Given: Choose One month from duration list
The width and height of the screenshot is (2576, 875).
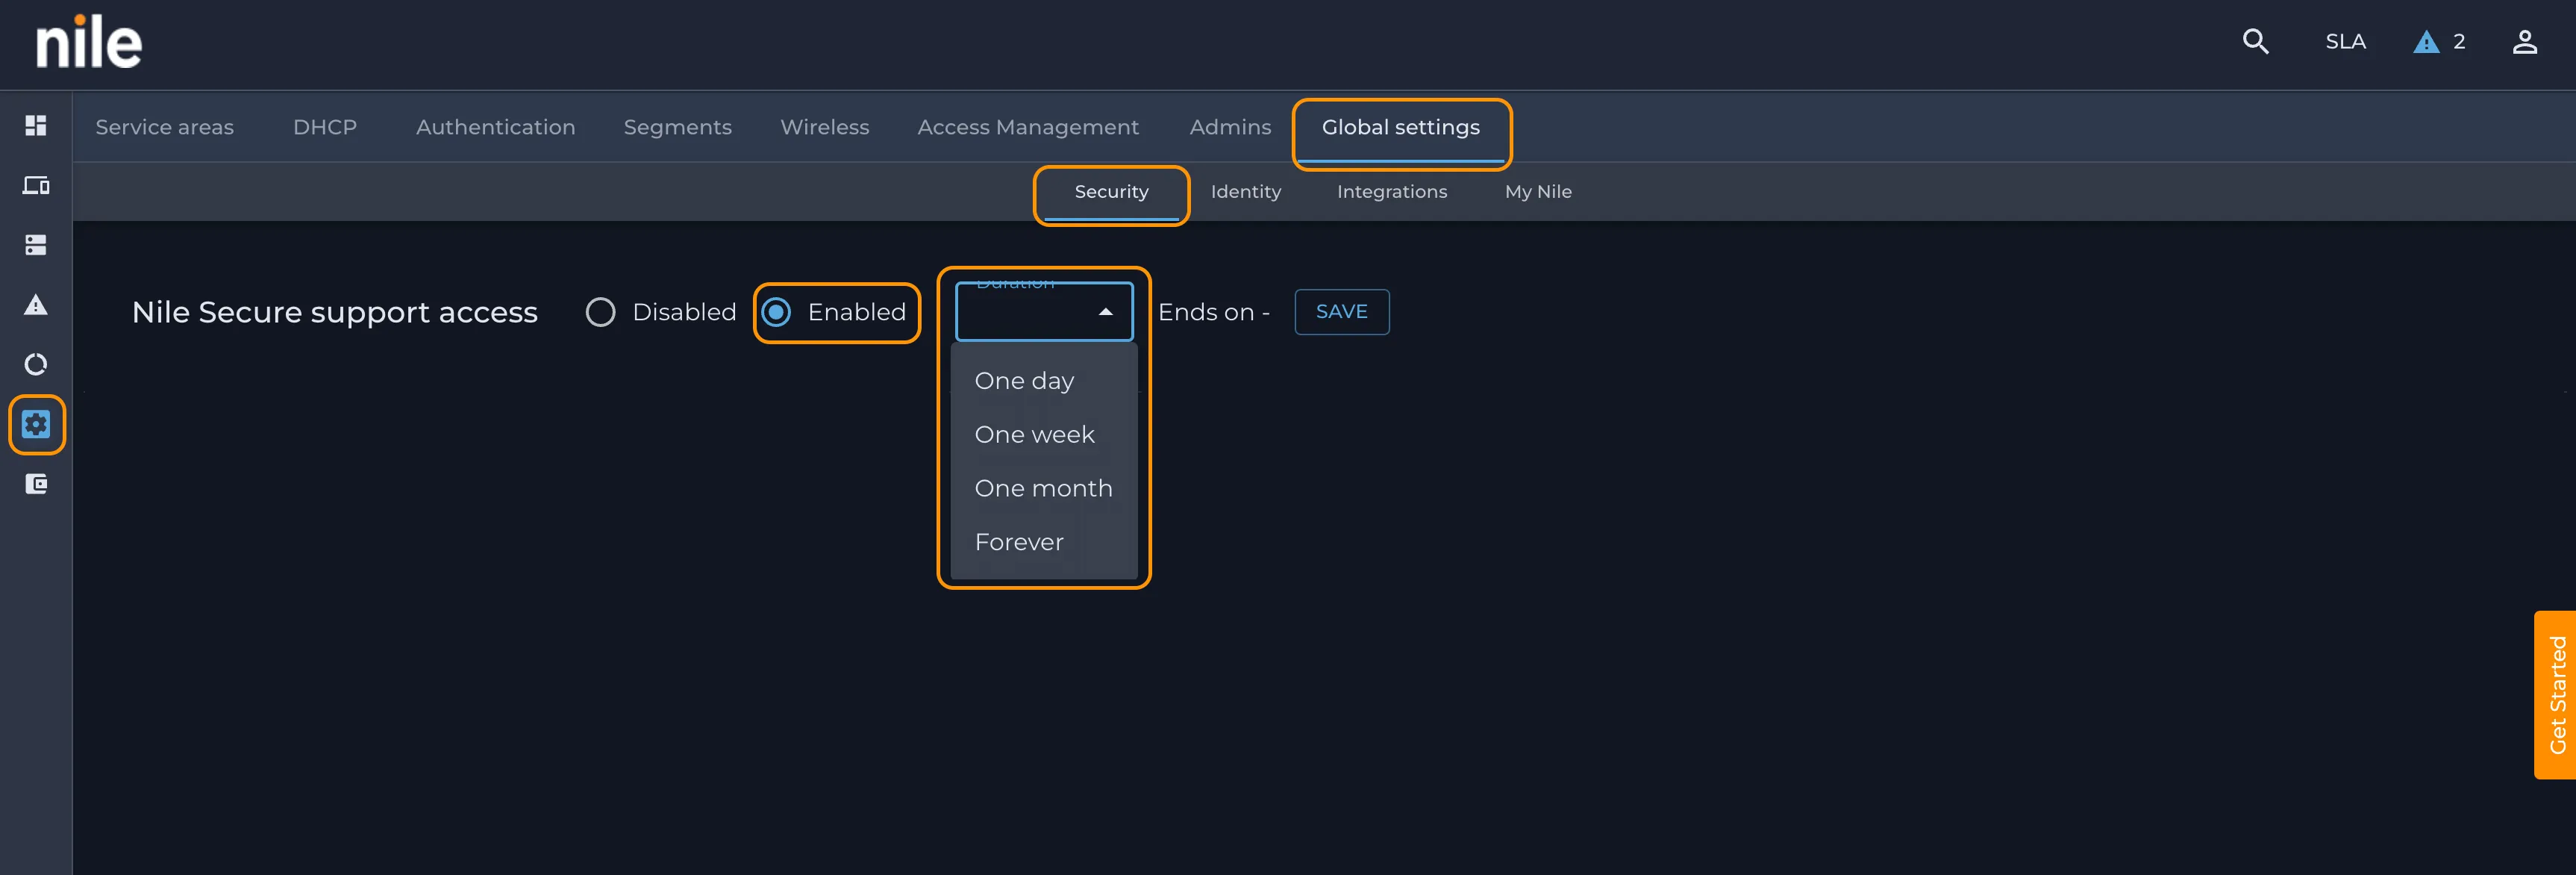Looking at the screenshot, I should (1044, 488).
